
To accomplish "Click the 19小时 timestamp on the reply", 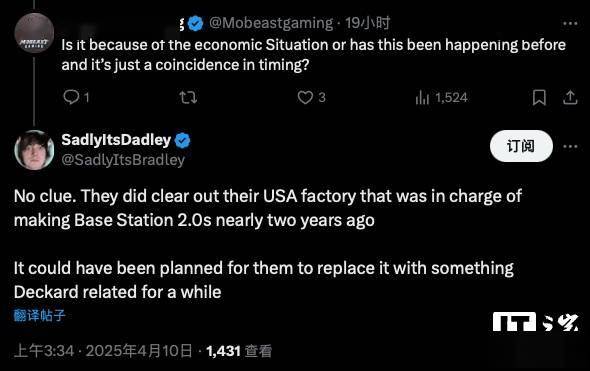I will click(x=367, y=23).
